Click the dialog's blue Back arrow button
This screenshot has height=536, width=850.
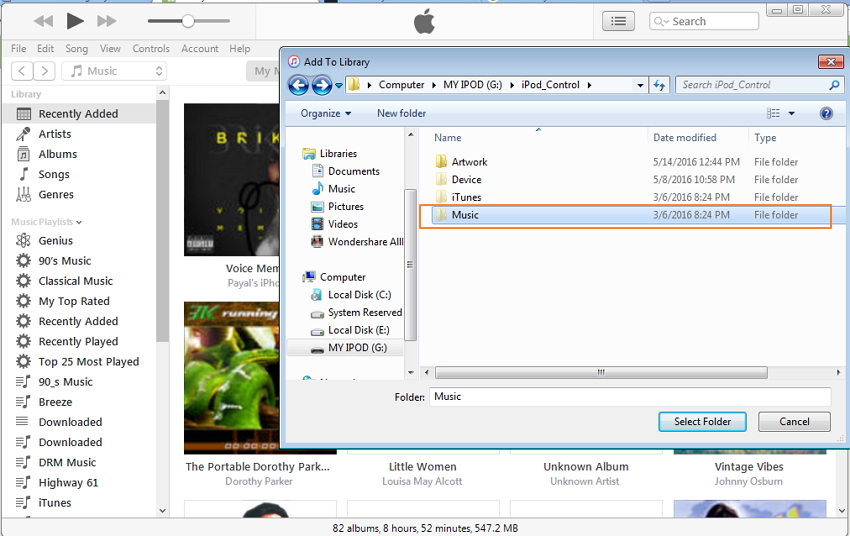299,86
